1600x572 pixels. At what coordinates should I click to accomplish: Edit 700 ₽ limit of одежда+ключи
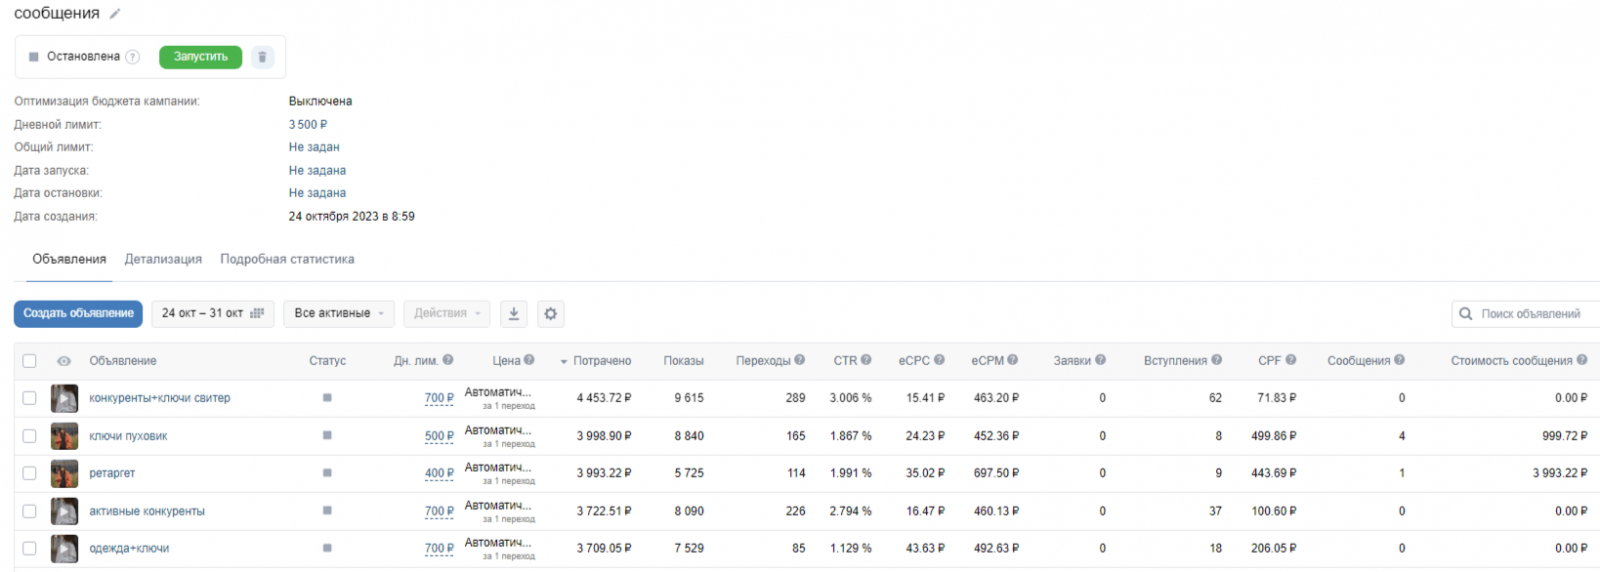(439, 548)
